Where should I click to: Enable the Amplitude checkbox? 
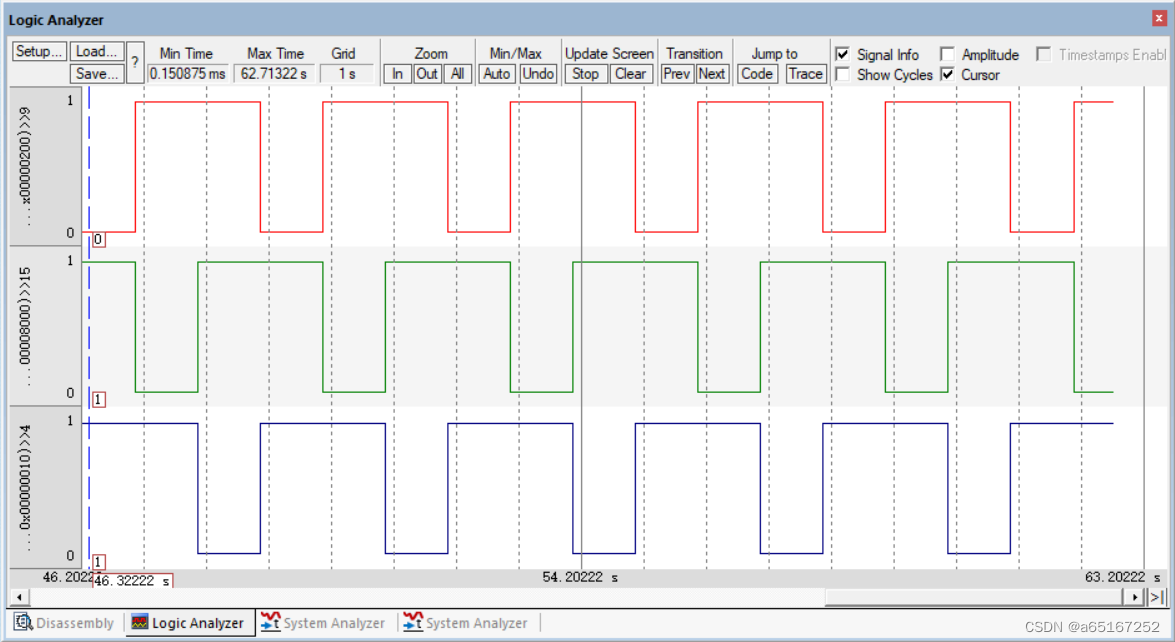[948, 54]
